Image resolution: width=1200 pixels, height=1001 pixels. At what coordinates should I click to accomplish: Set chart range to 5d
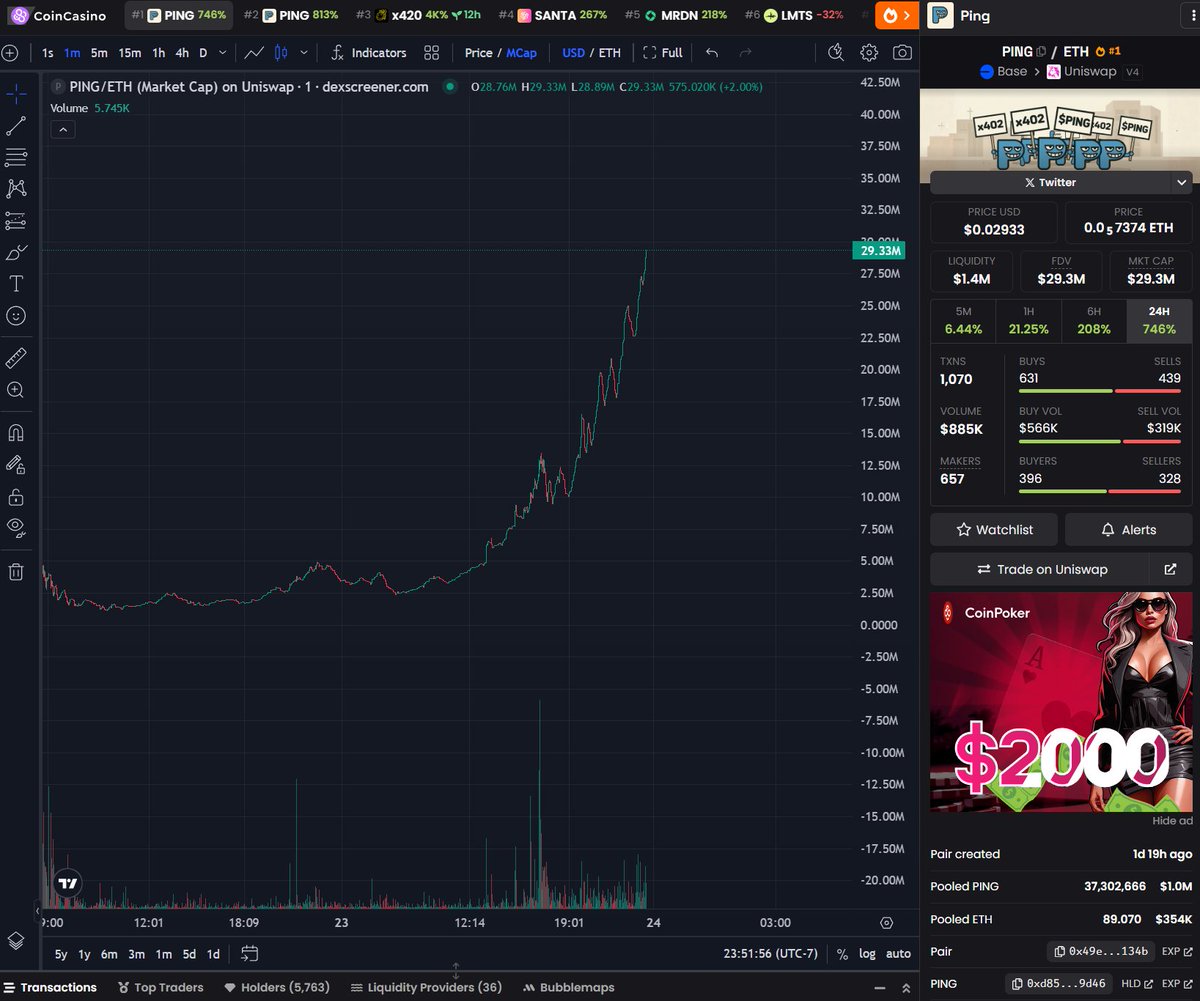pyautogui.click(x=189, y=953)
